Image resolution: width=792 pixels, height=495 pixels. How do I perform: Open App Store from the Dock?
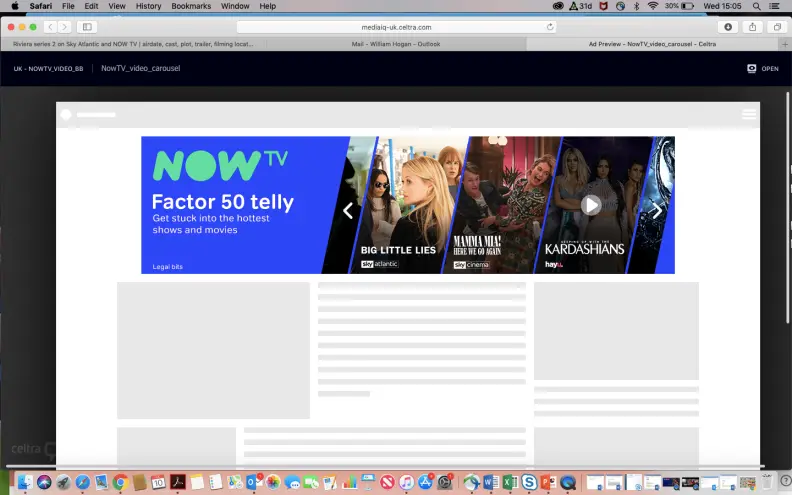click(426, 482)
